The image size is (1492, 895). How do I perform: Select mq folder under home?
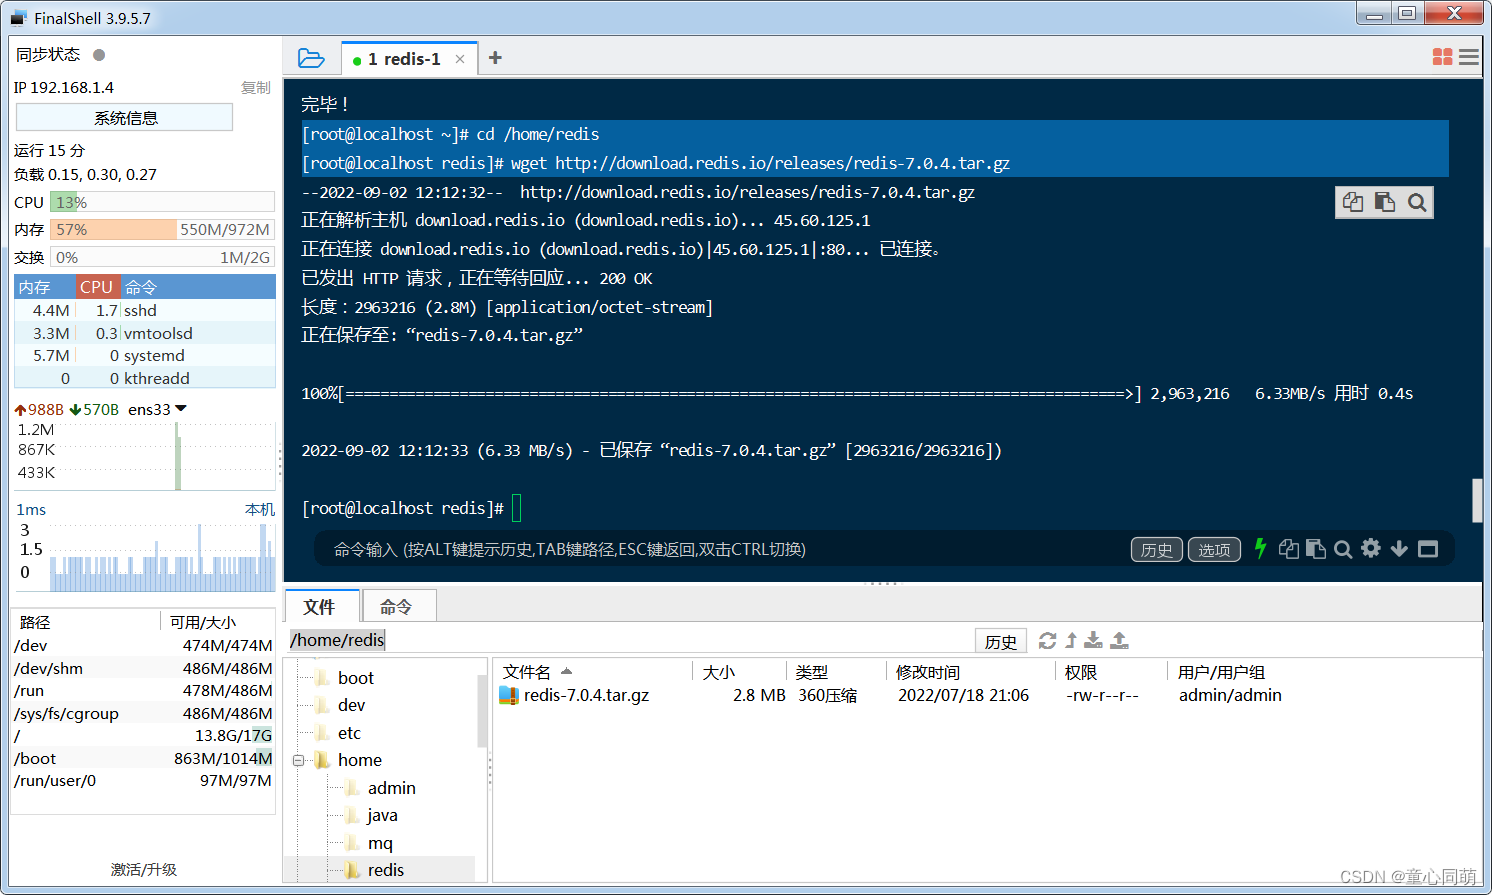[x=380, y=843]
